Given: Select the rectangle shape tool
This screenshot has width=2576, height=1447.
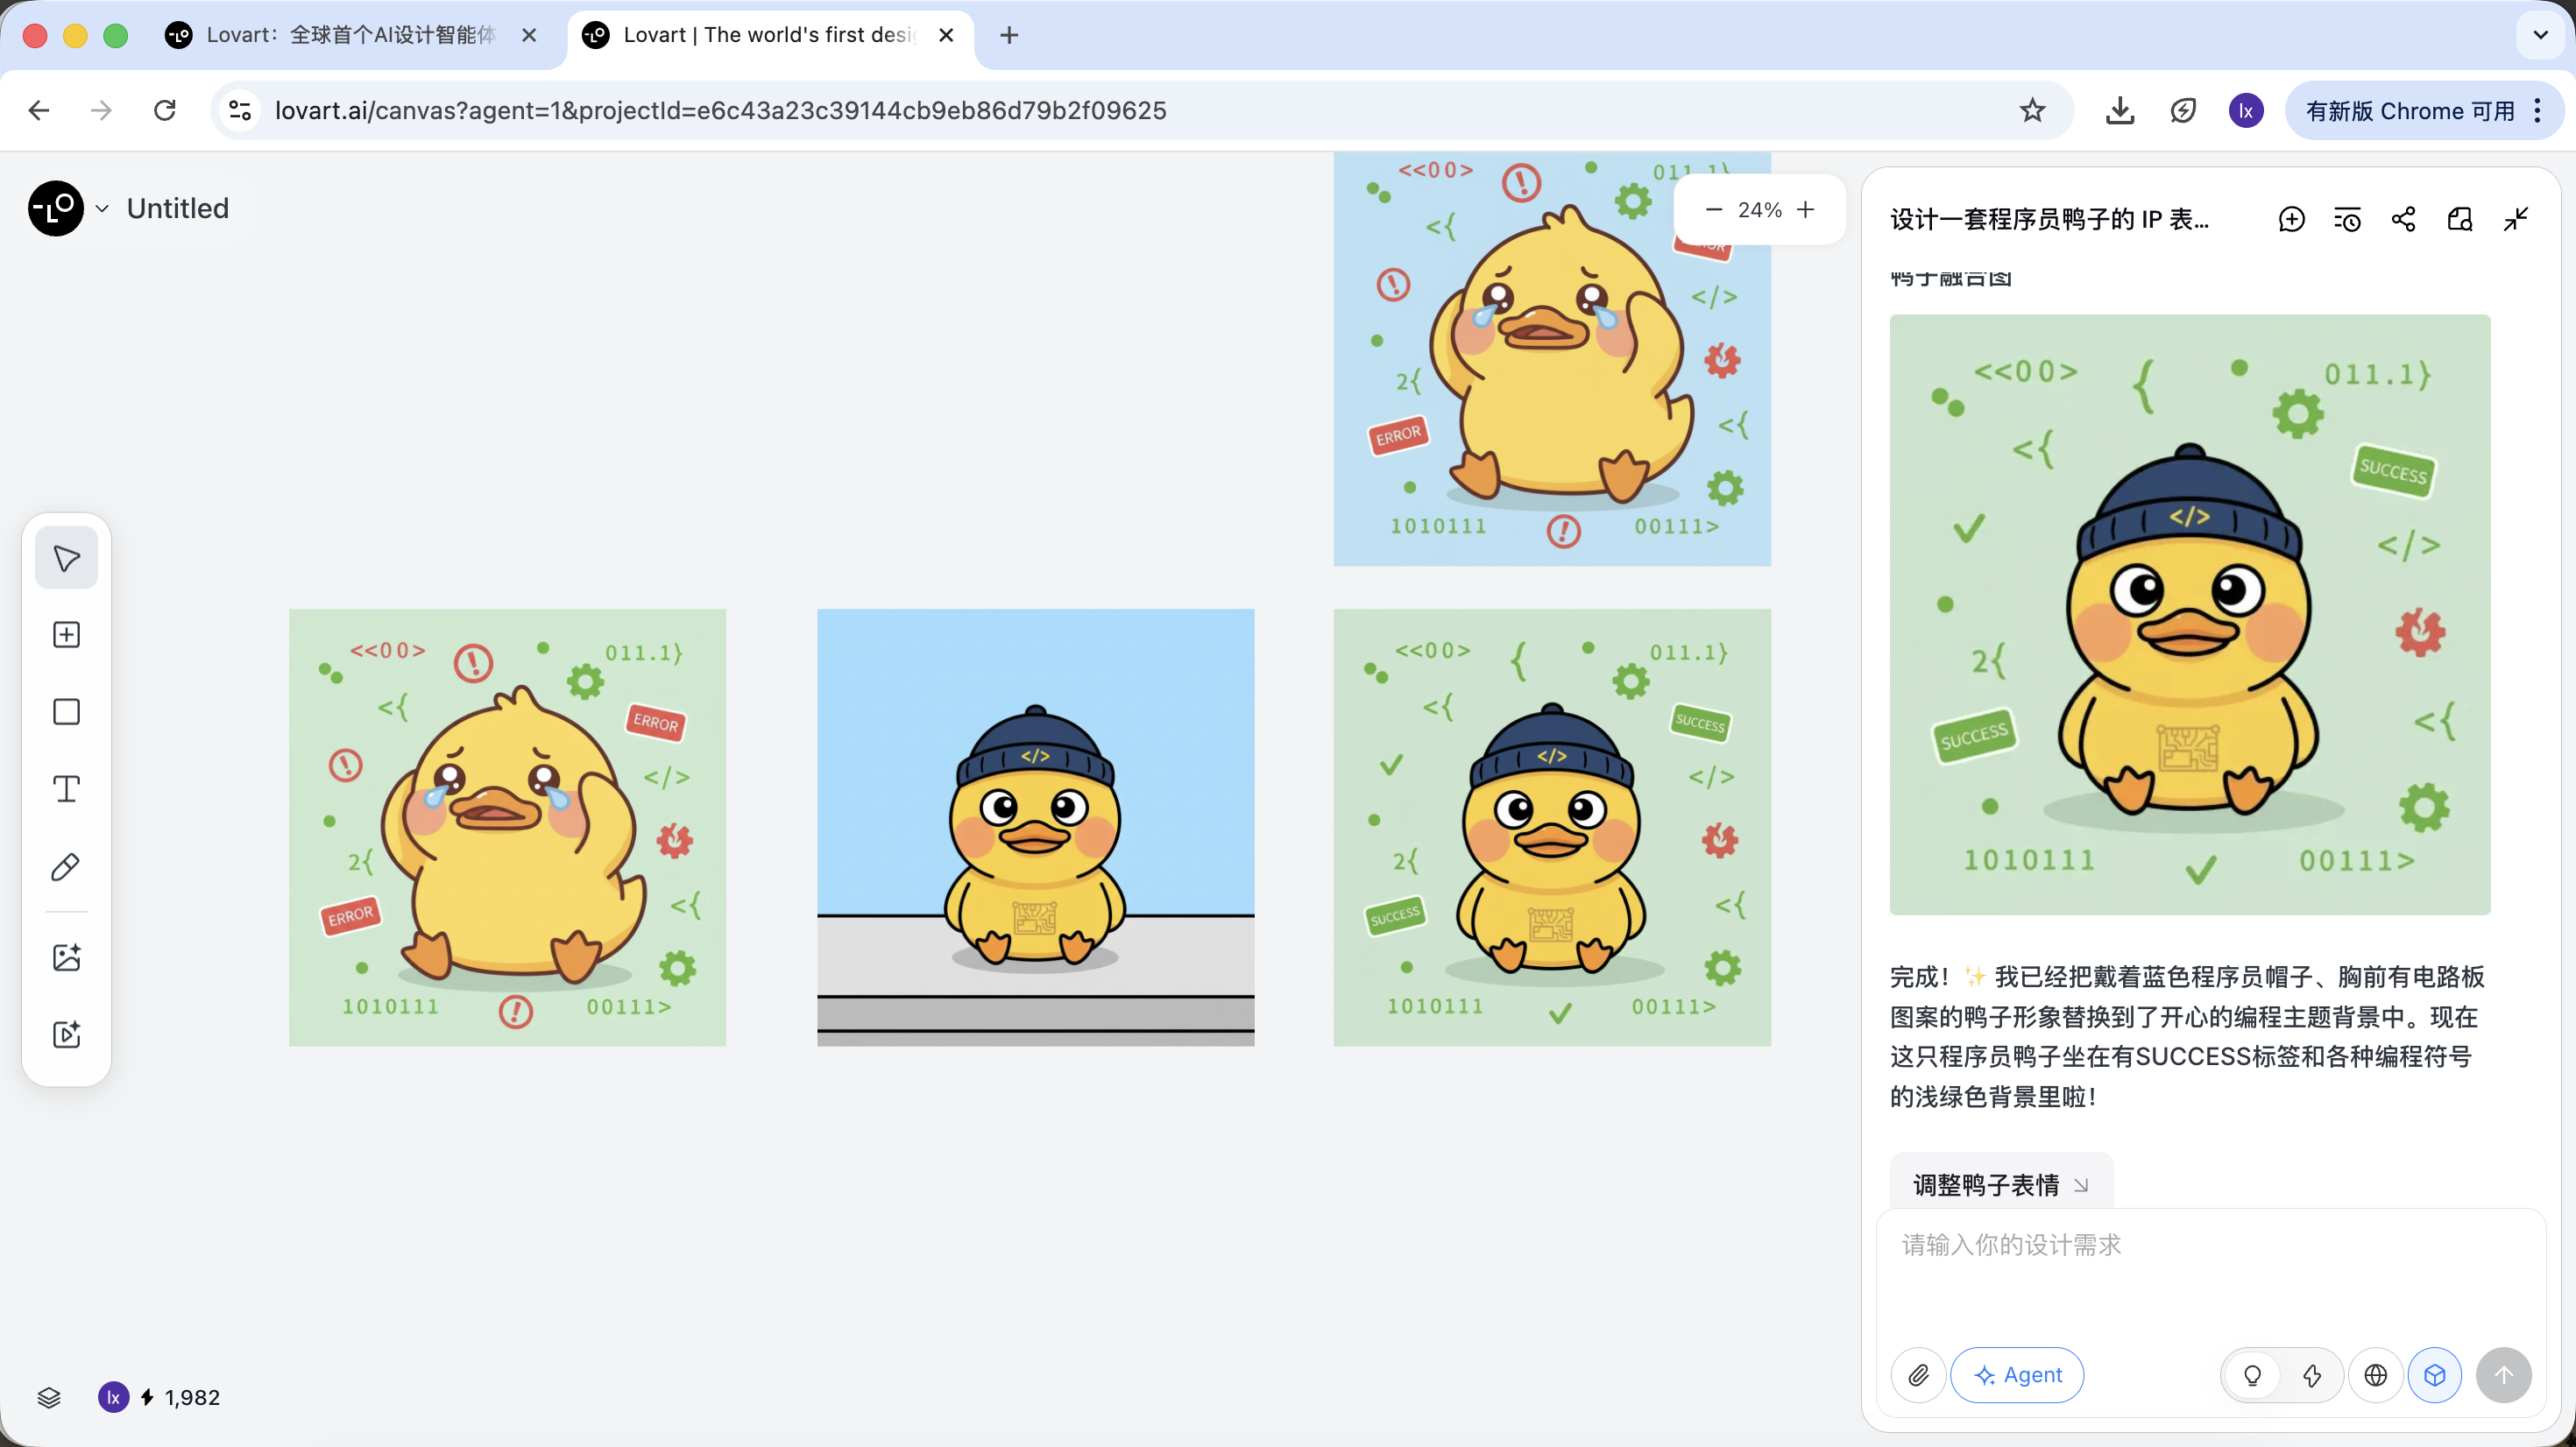Looking at the screenshot, I should [66, 712].
